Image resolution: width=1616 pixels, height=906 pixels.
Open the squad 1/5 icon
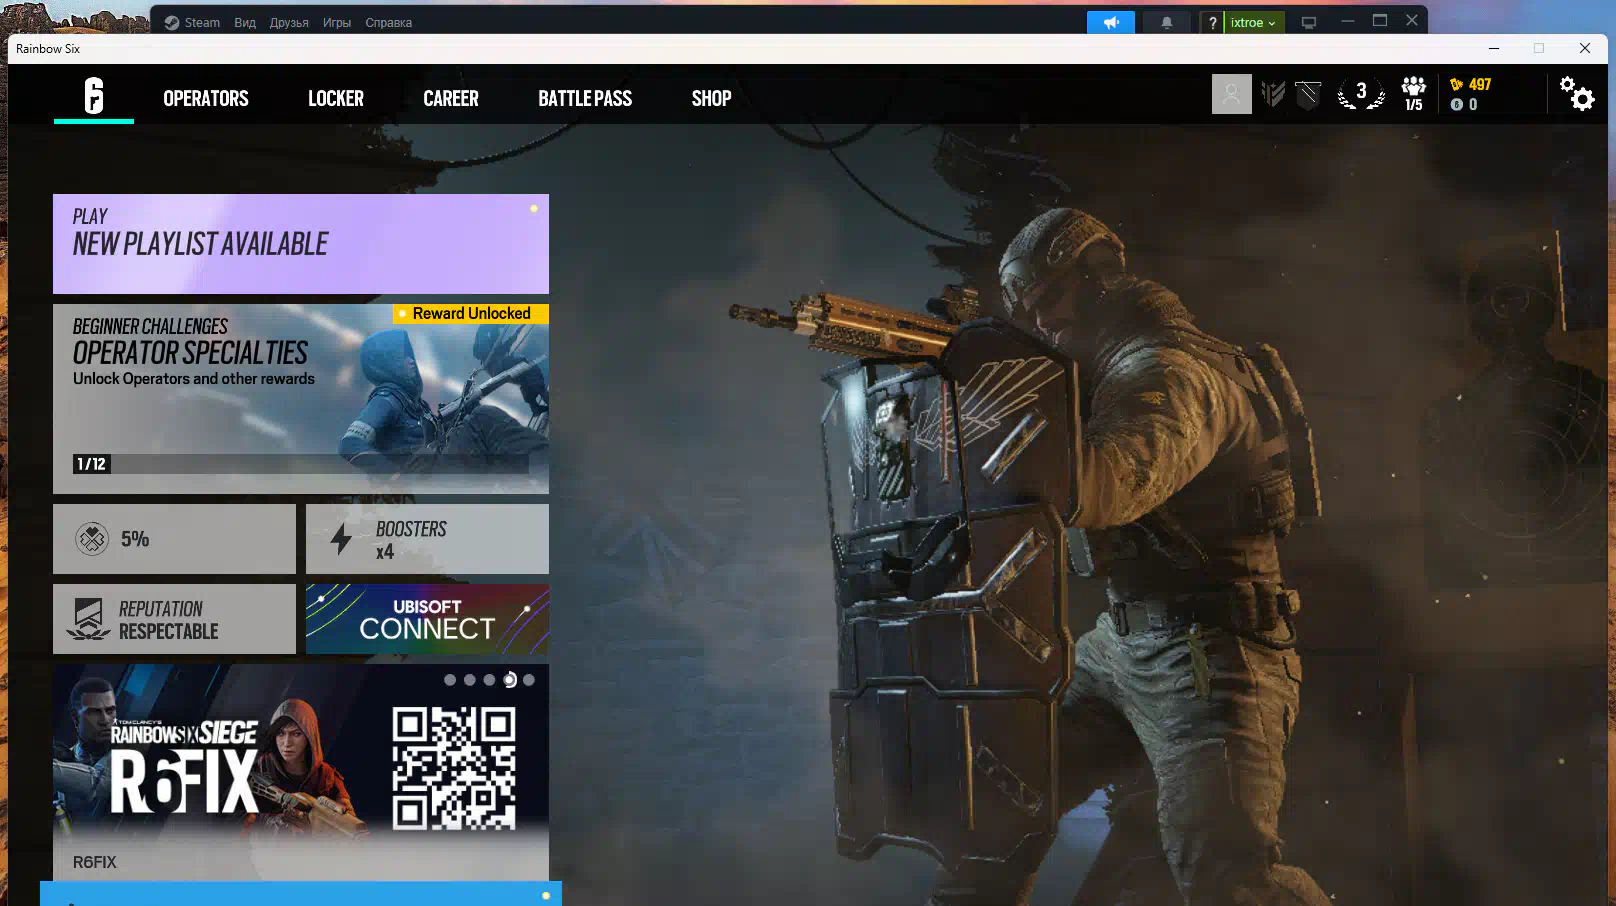[1414, 94]
